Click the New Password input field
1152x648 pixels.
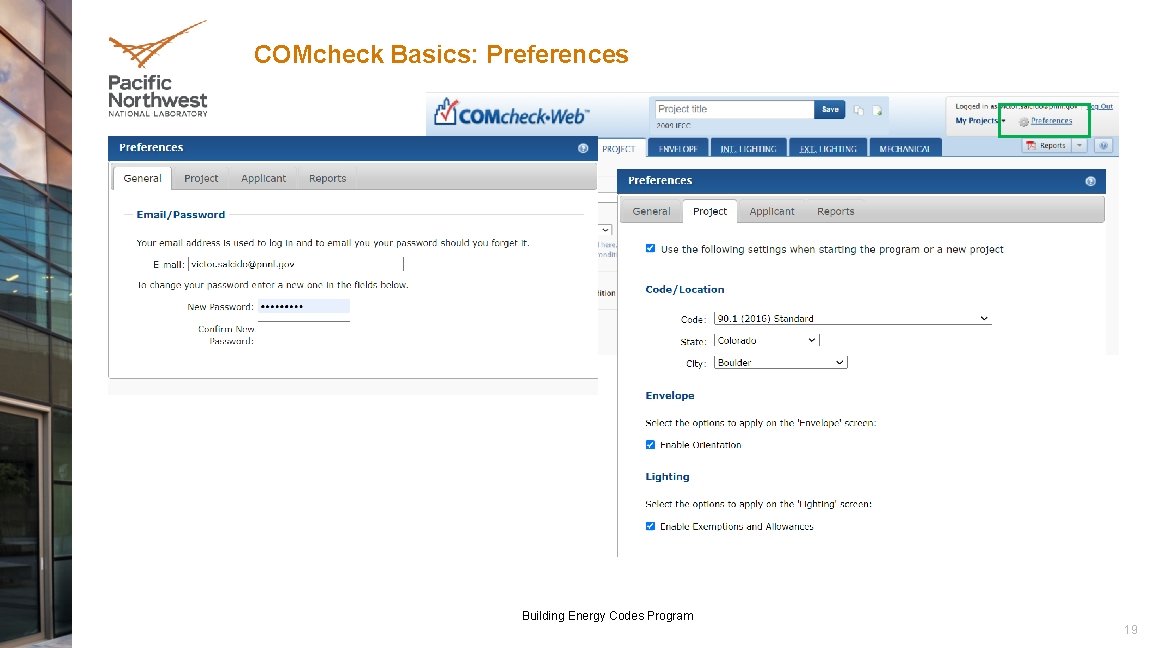303,307
